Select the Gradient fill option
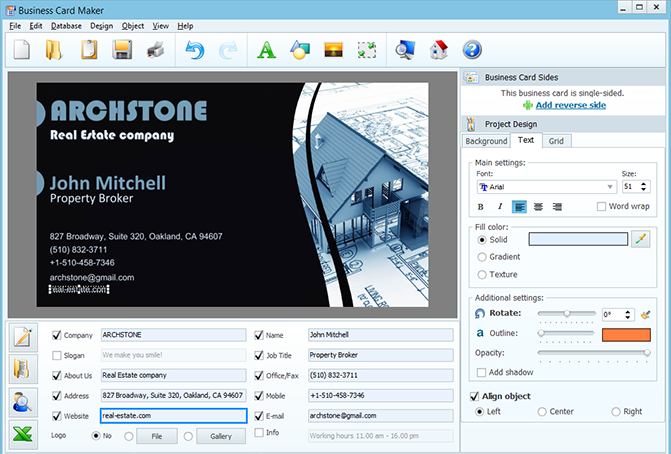This screenshot has height=454, width=671. coord(482,257)
